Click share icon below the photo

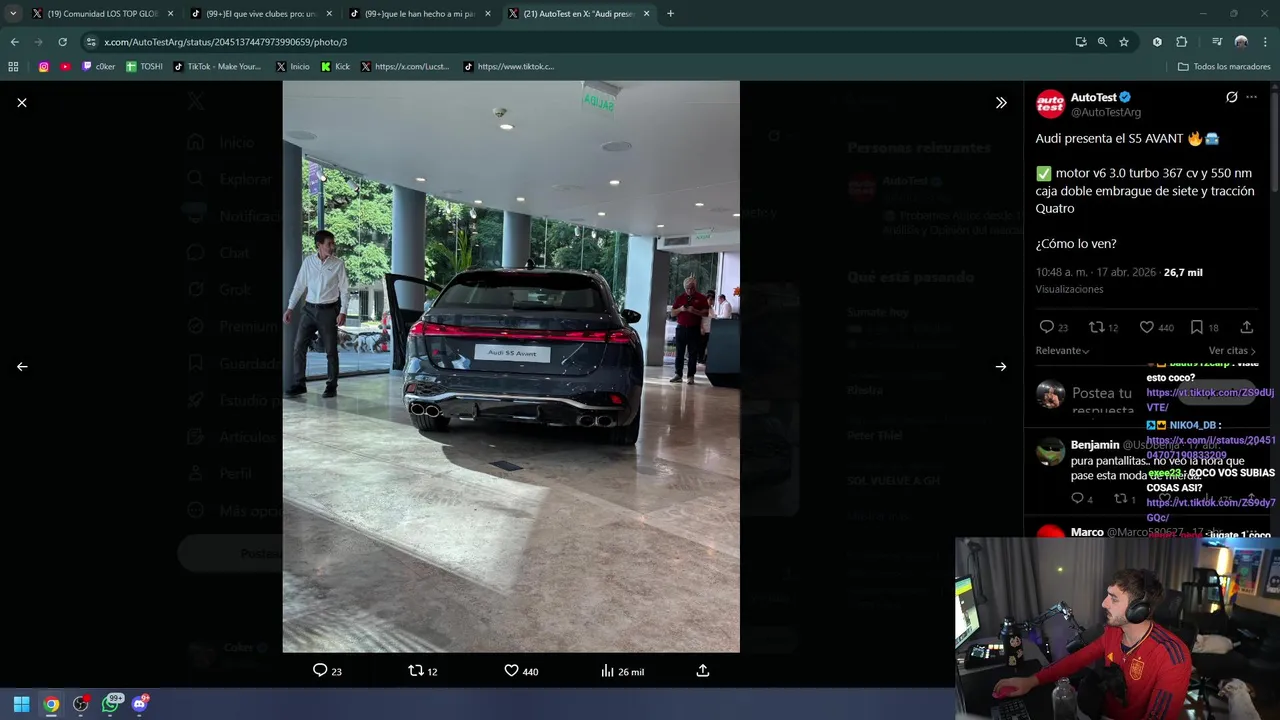[703, 671]
